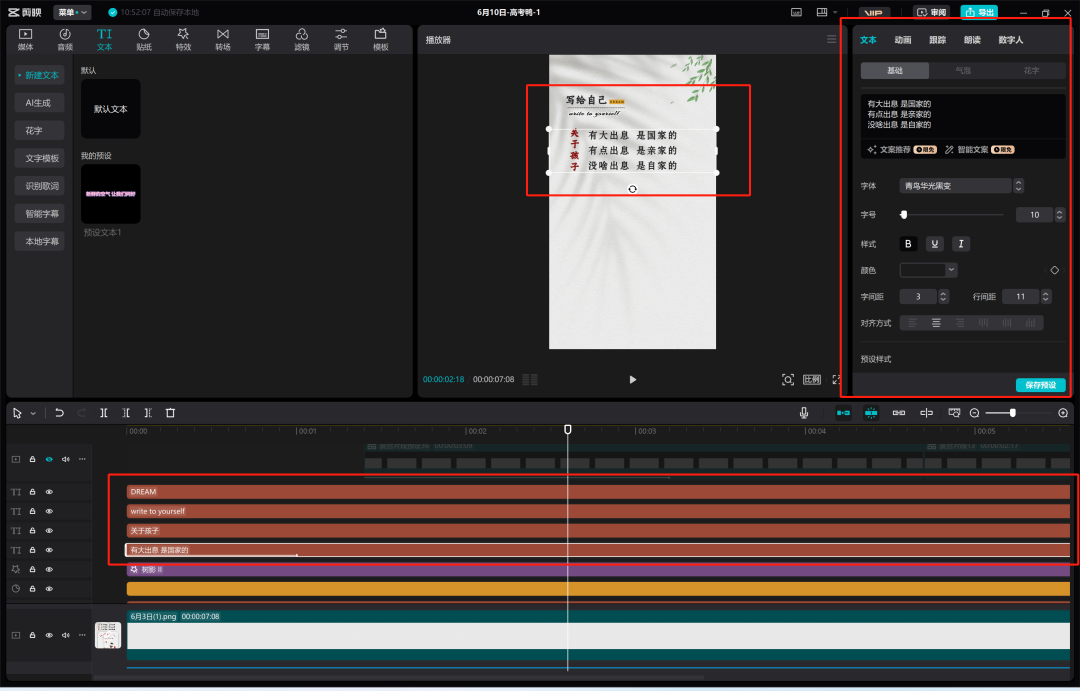Toggle italic style for the text
Image resolution: width=1080 pixels, height=691 pixels.
pyautogui.click(x=960, y=244)
